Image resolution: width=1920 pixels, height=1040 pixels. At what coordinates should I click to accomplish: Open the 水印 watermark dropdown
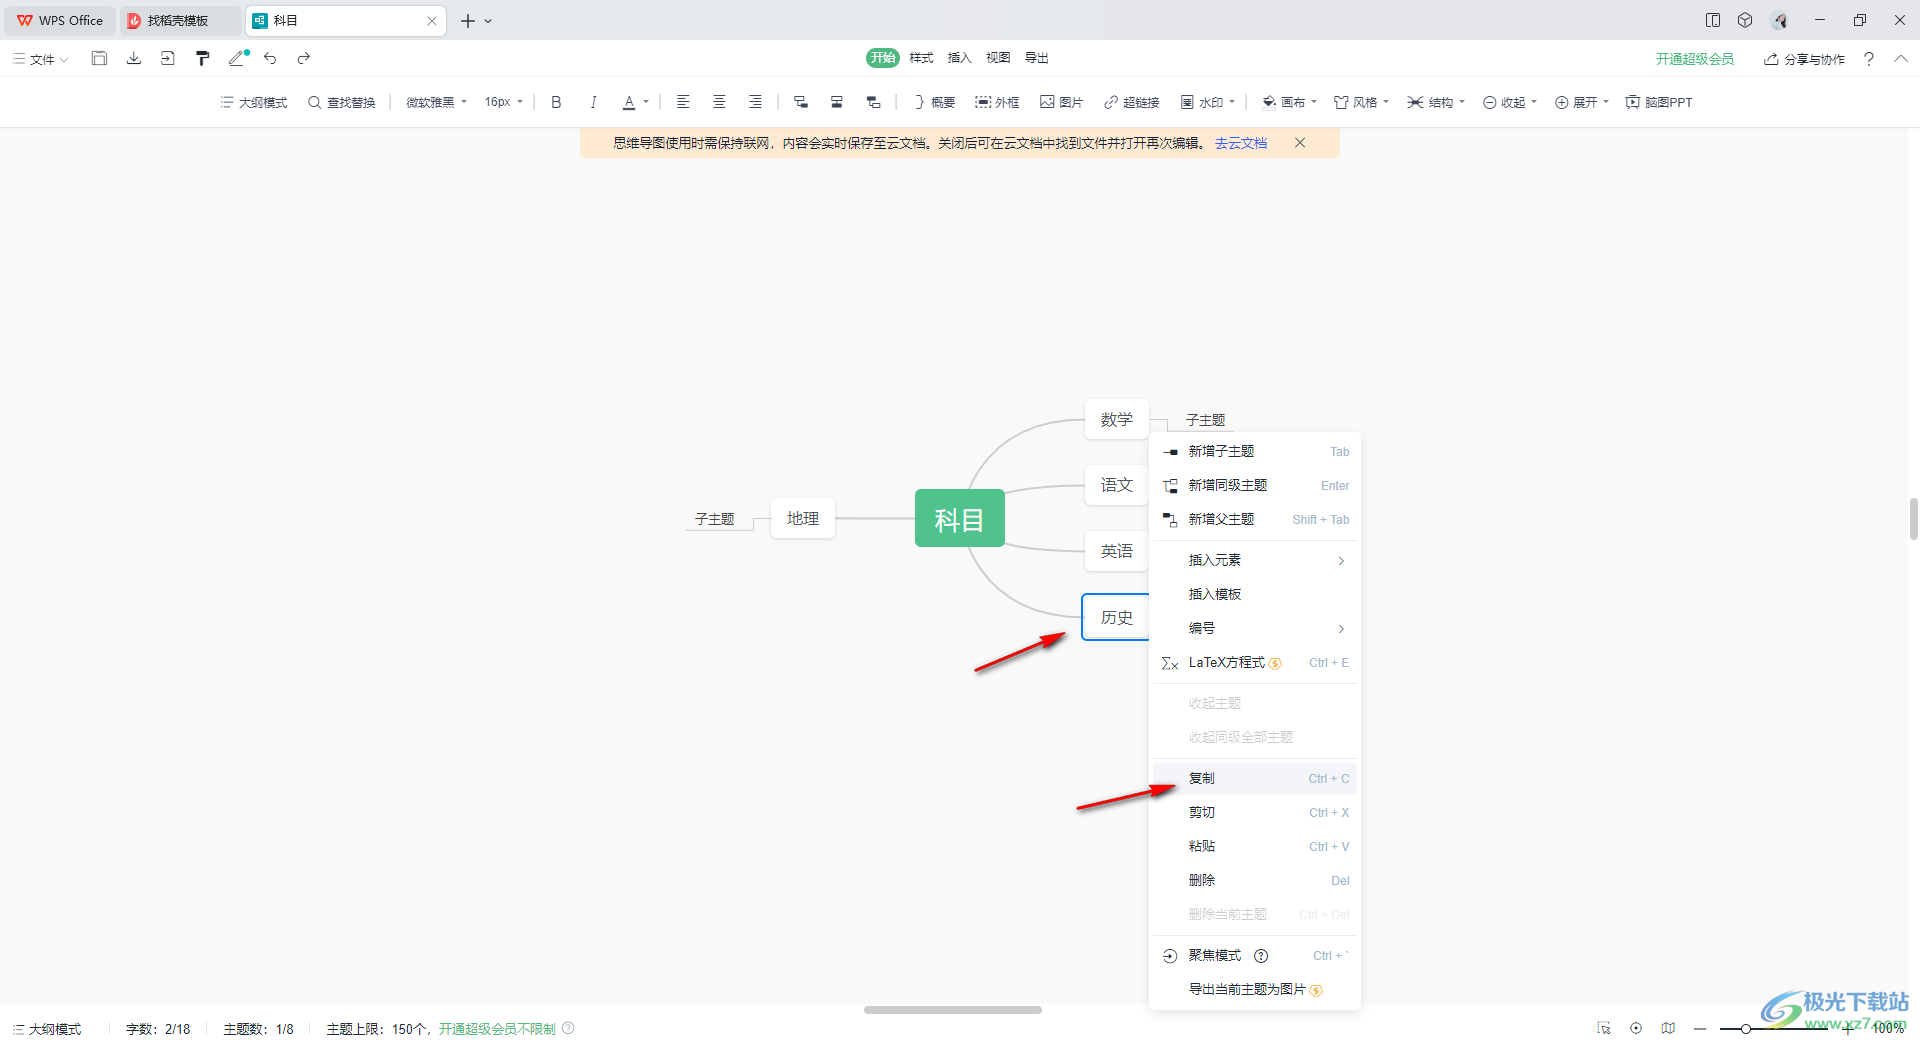[1208, 102]
